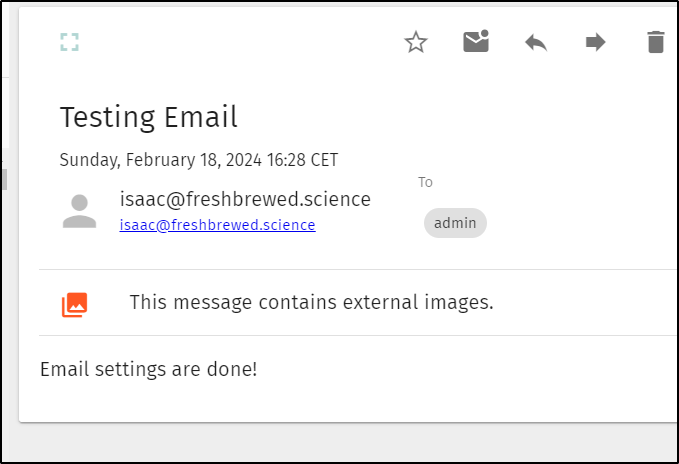Image resolution: width=679 pixels, height=464 pixels.
Task: Click the orange external images icon
Action: click(74, 305)
